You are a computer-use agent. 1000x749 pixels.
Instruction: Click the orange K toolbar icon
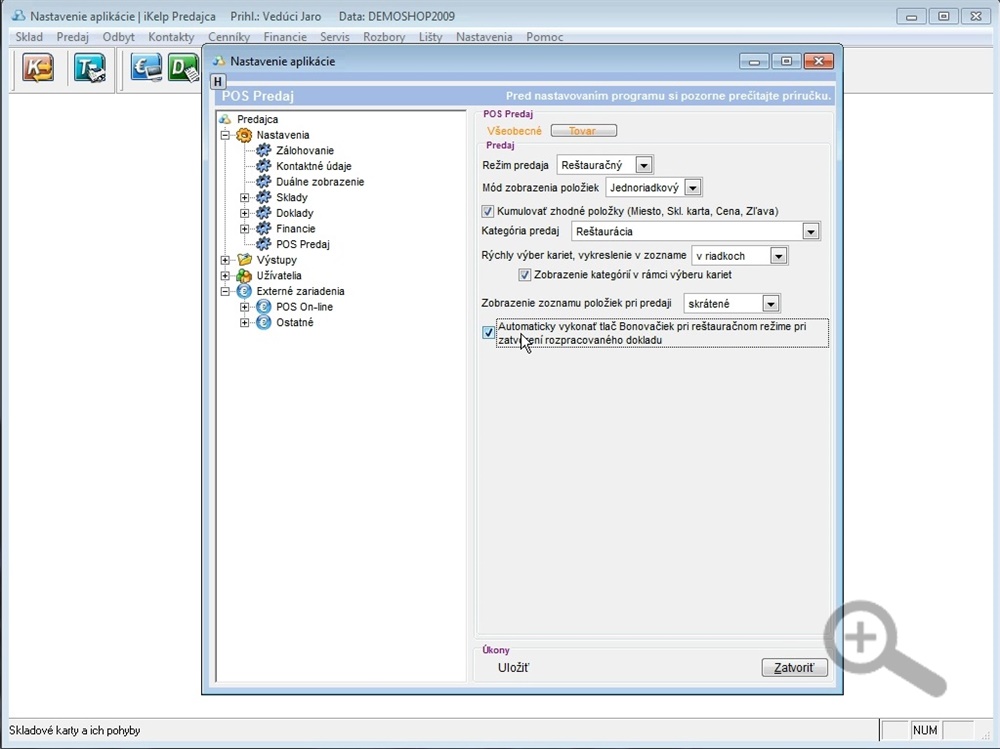point(38,70)
